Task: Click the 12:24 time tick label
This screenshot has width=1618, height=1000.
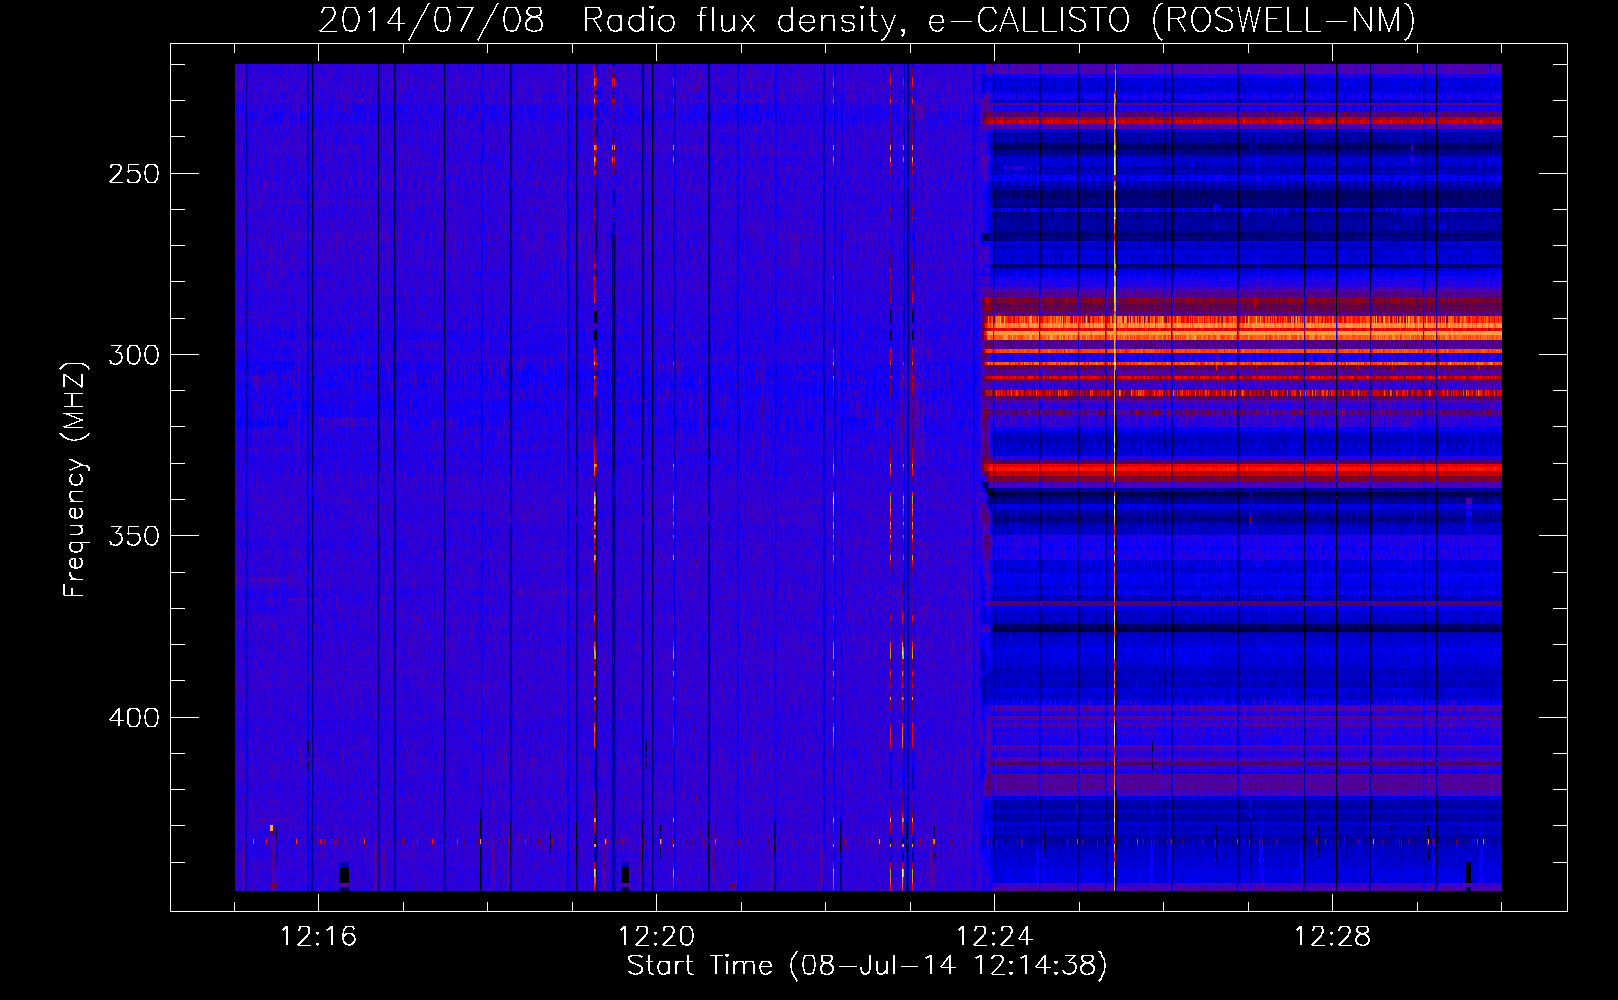Action: click(994, 937)
